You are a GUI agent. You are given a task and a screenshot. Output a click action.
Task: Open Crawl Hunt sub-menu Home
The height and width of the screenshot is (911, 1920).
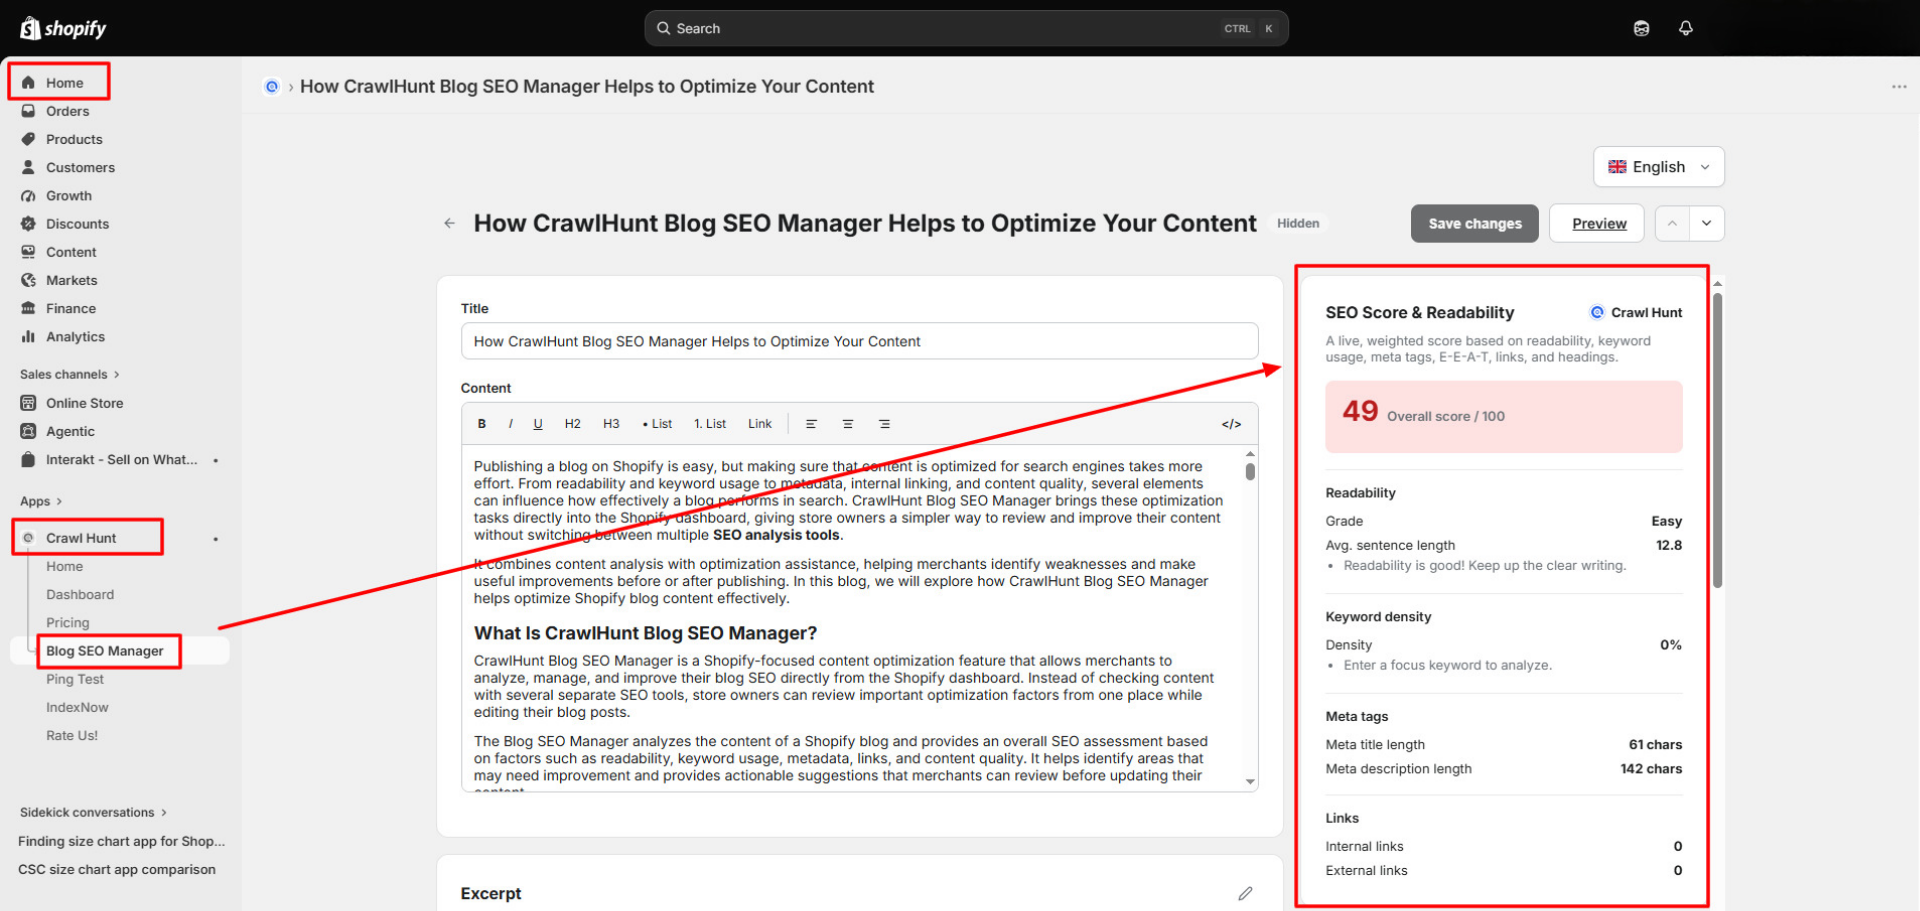click(x=64, y=566)
